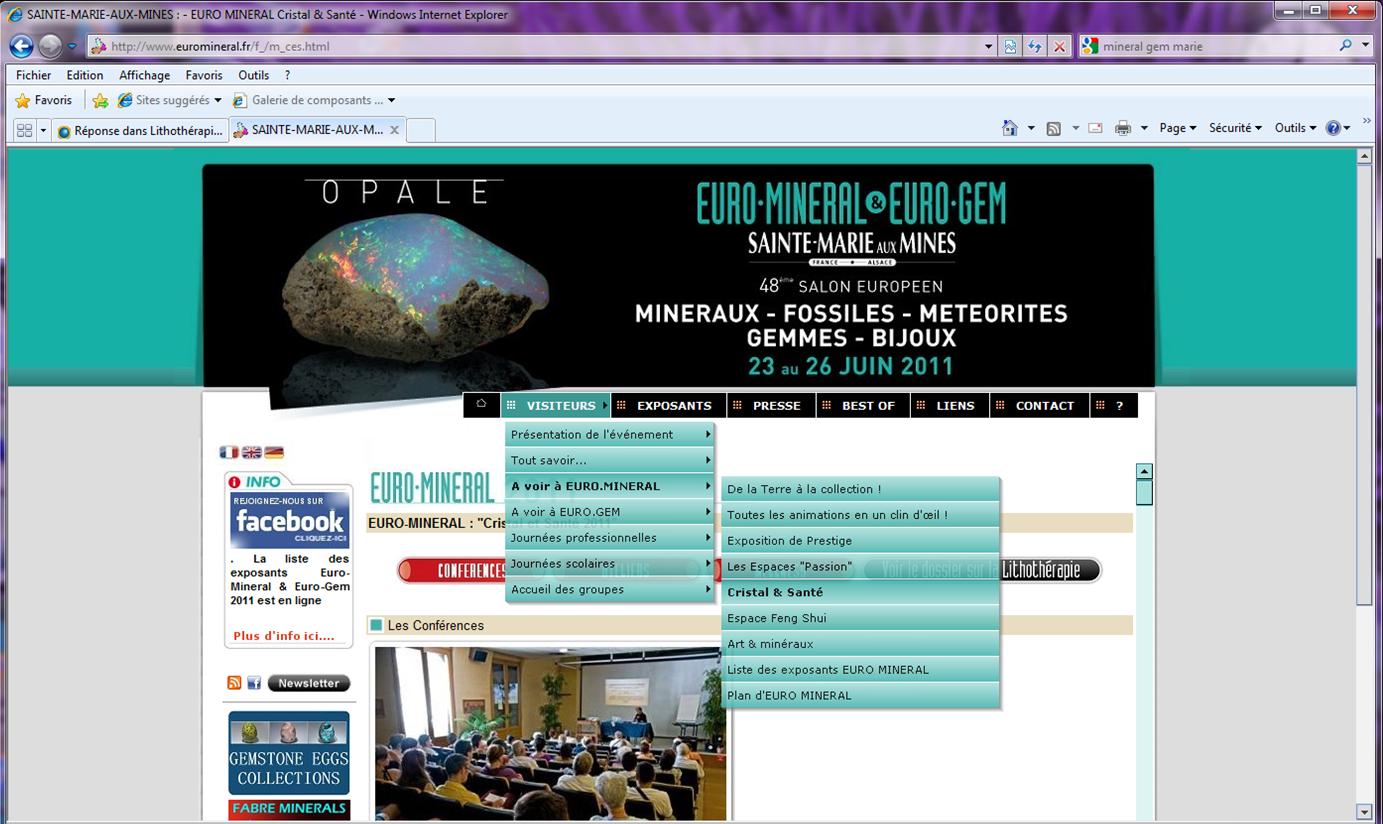
Task: Select Espace Feng Shui submenu item
Action: tap(777, 618)
